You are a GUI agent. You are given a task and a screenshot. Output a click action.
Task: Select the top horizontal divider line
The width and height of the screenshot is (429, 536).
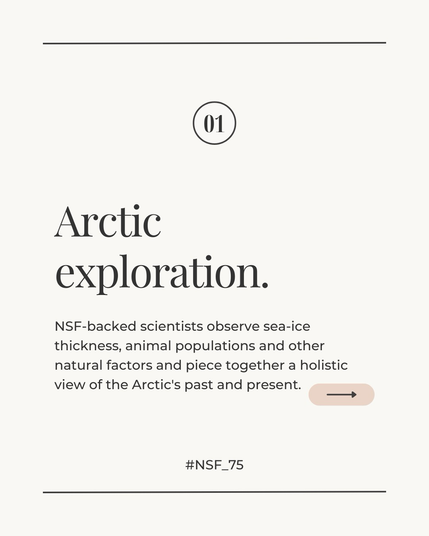(214, 43)
